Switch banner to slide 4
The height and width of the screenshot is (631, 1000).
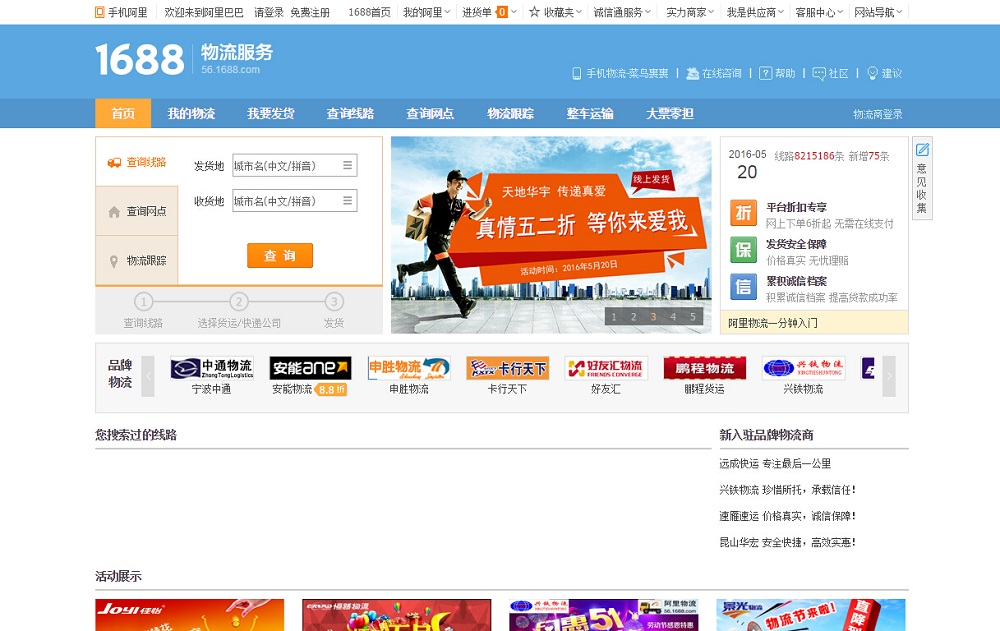(673, 316)
